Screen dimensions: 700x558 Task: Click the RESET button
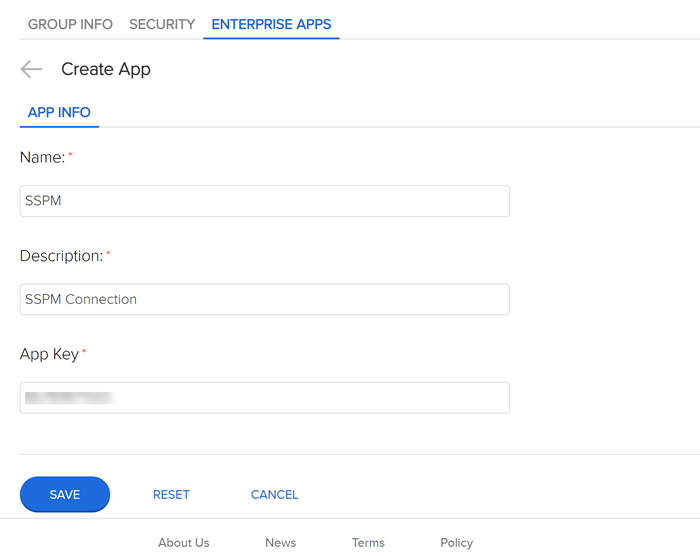click(171, 494)
